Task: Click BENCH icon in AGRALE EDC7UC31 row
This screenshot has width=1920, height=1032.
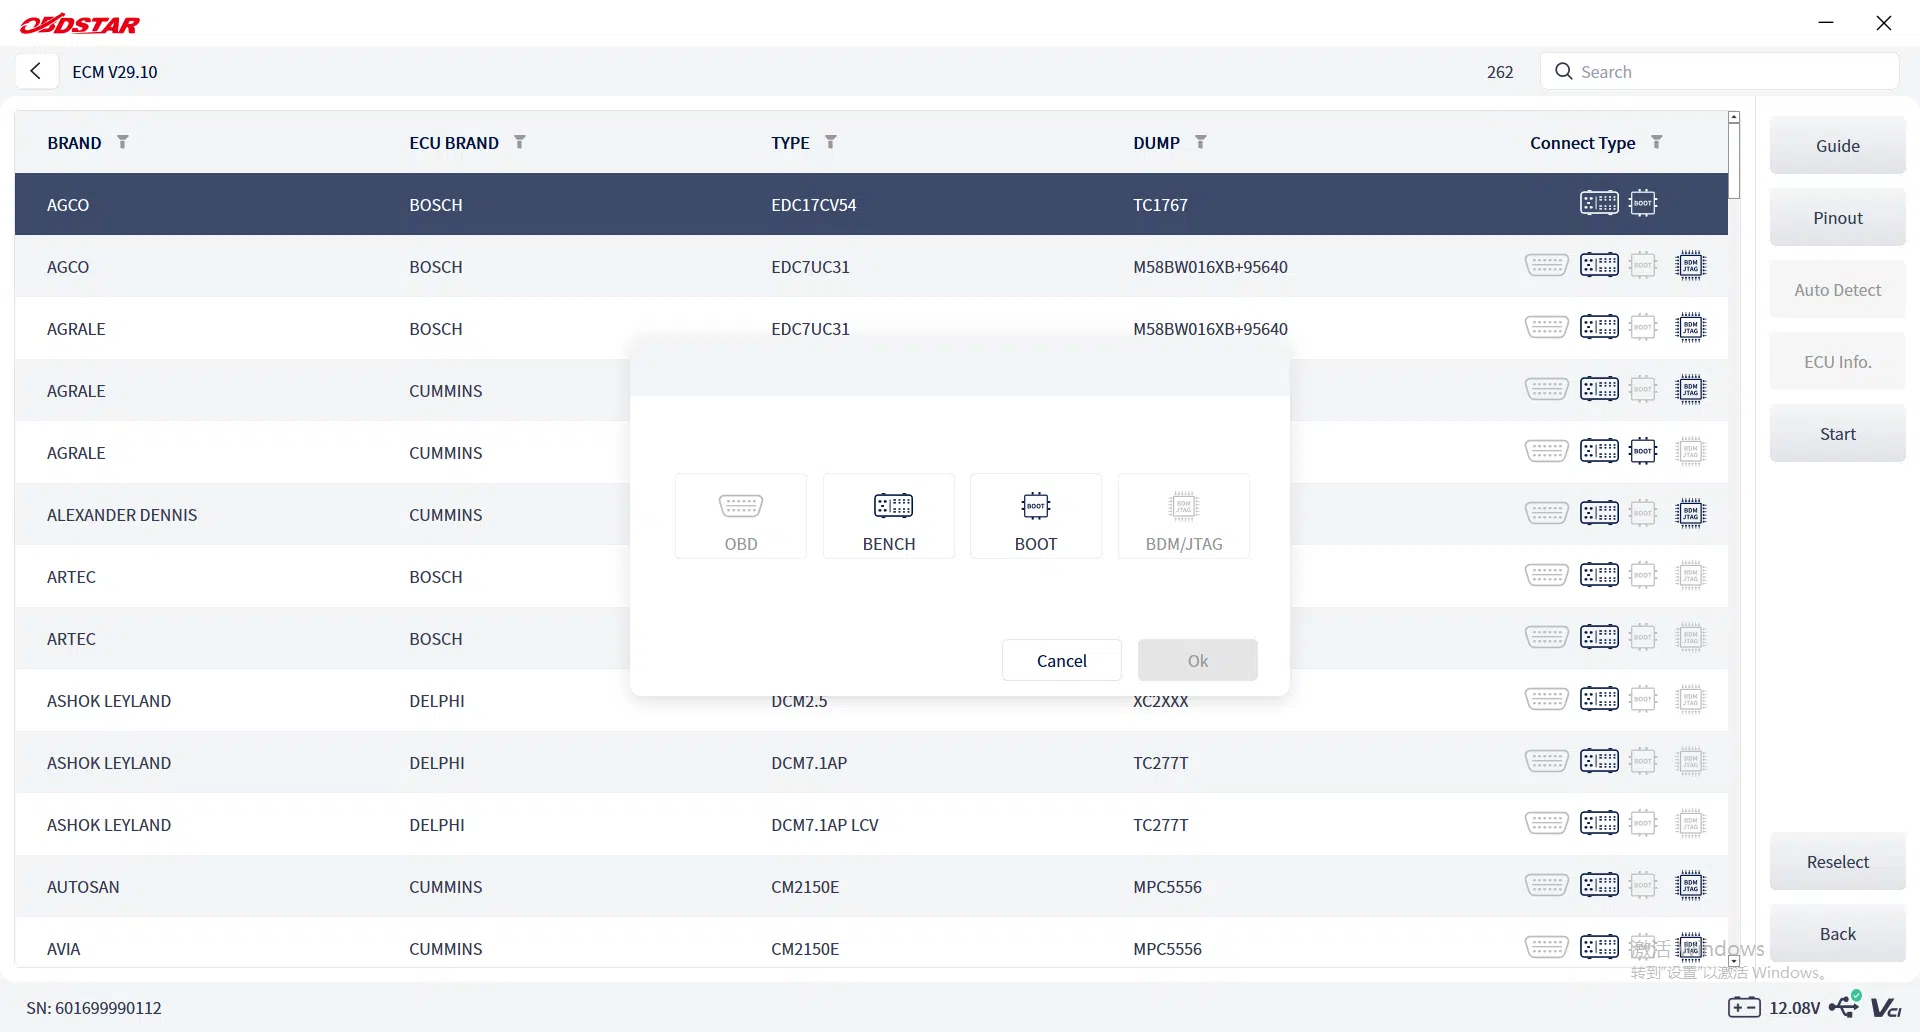Action: [x=1599, y=327]
